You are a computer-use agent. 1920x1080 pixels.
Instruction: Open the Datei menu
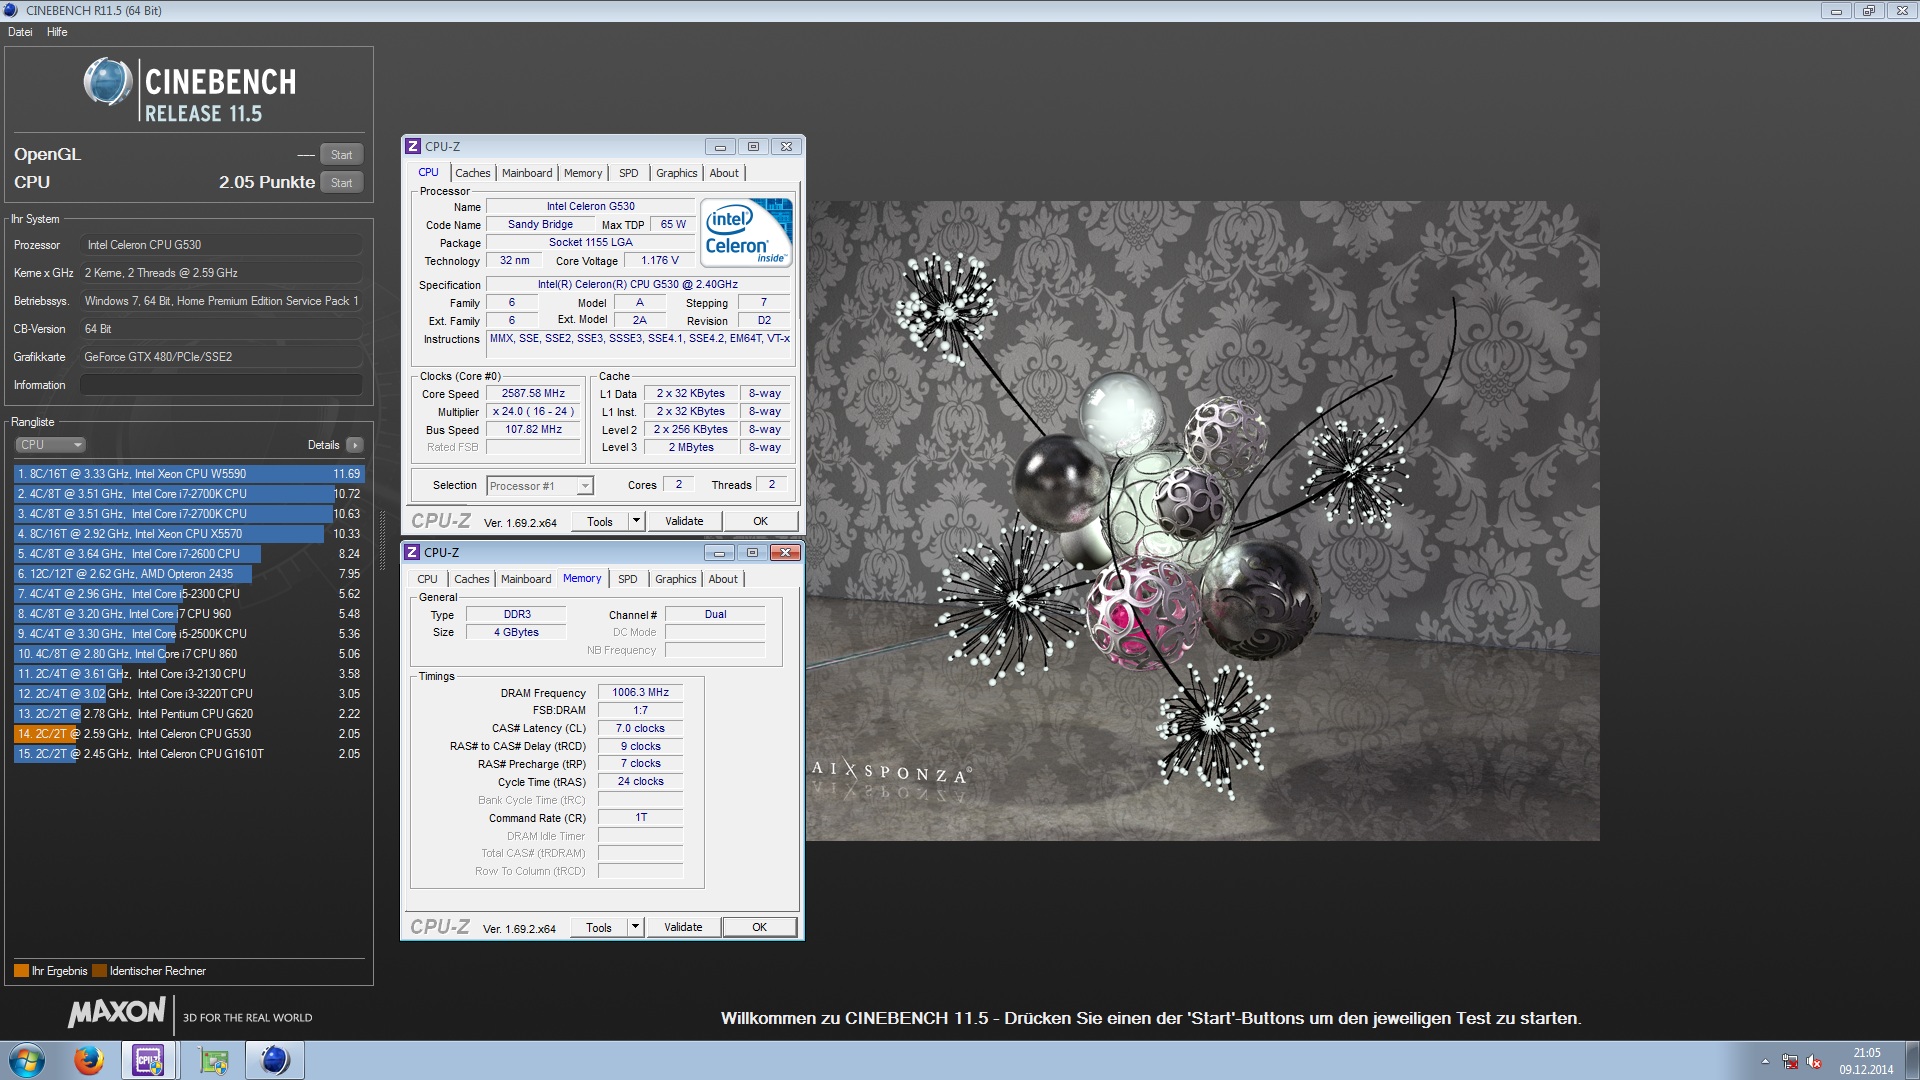click(x=20, y=32)
